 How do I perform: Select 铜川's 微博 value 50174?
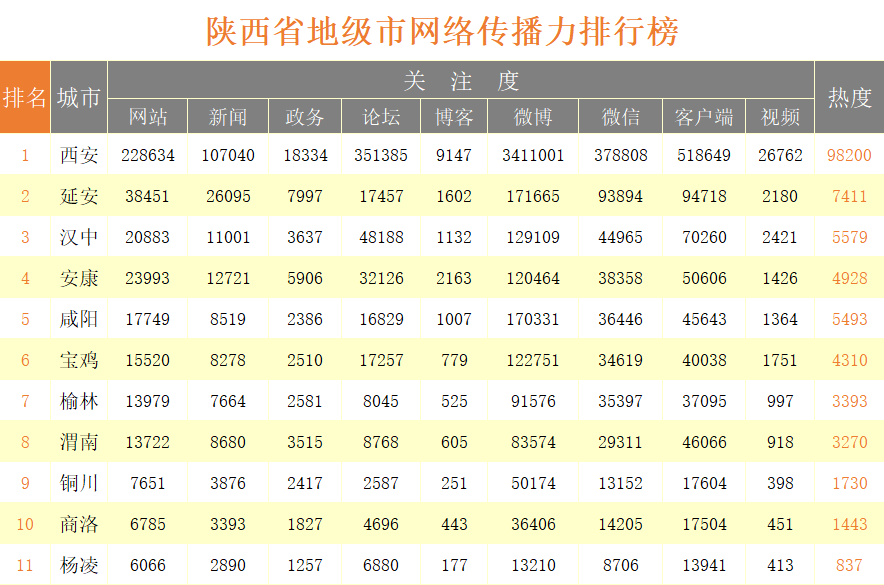[533, 483]
